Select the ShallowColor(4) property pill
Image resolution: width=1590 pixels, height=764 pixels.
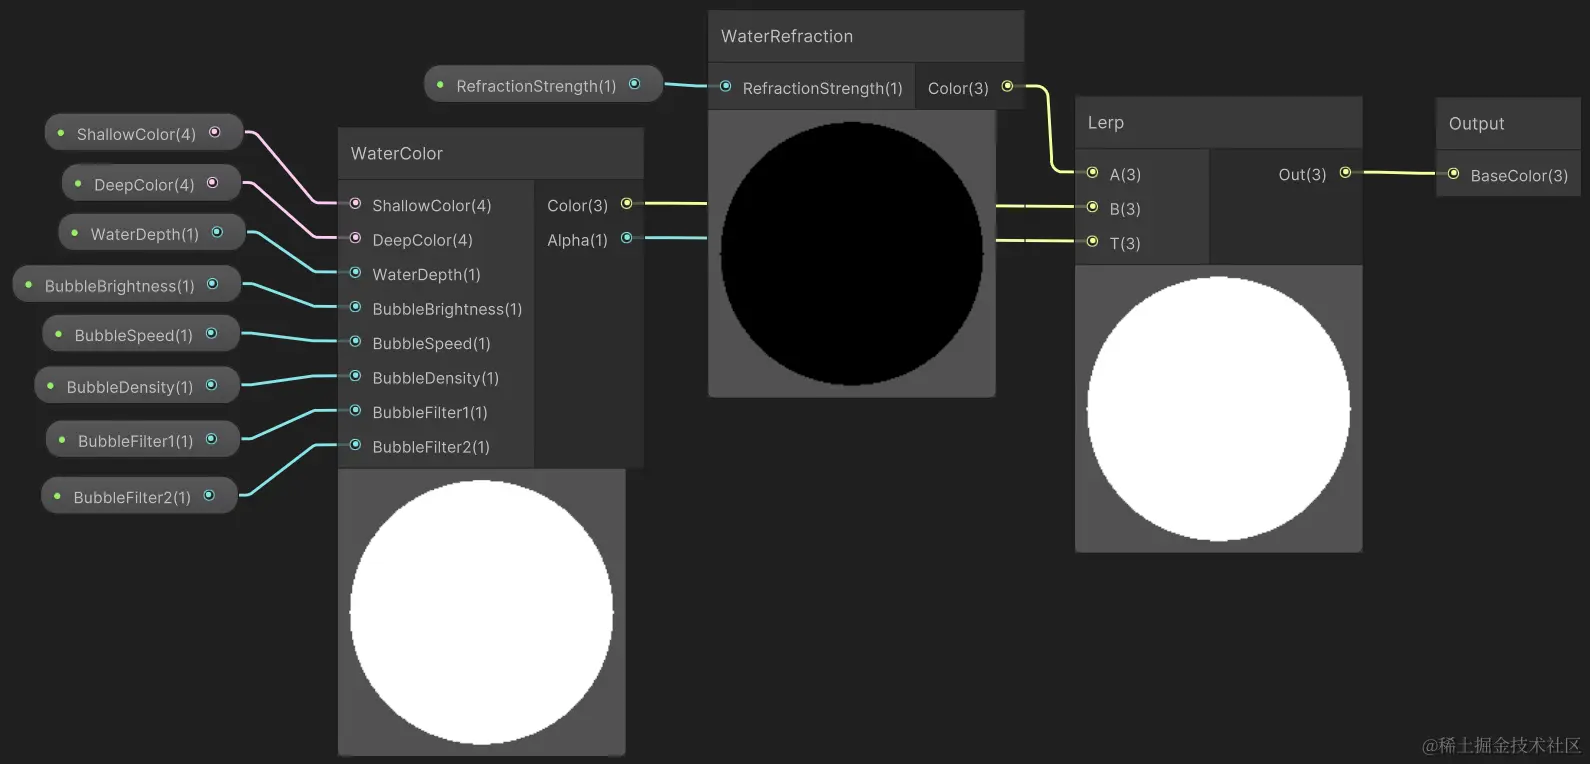click(144, 133)
